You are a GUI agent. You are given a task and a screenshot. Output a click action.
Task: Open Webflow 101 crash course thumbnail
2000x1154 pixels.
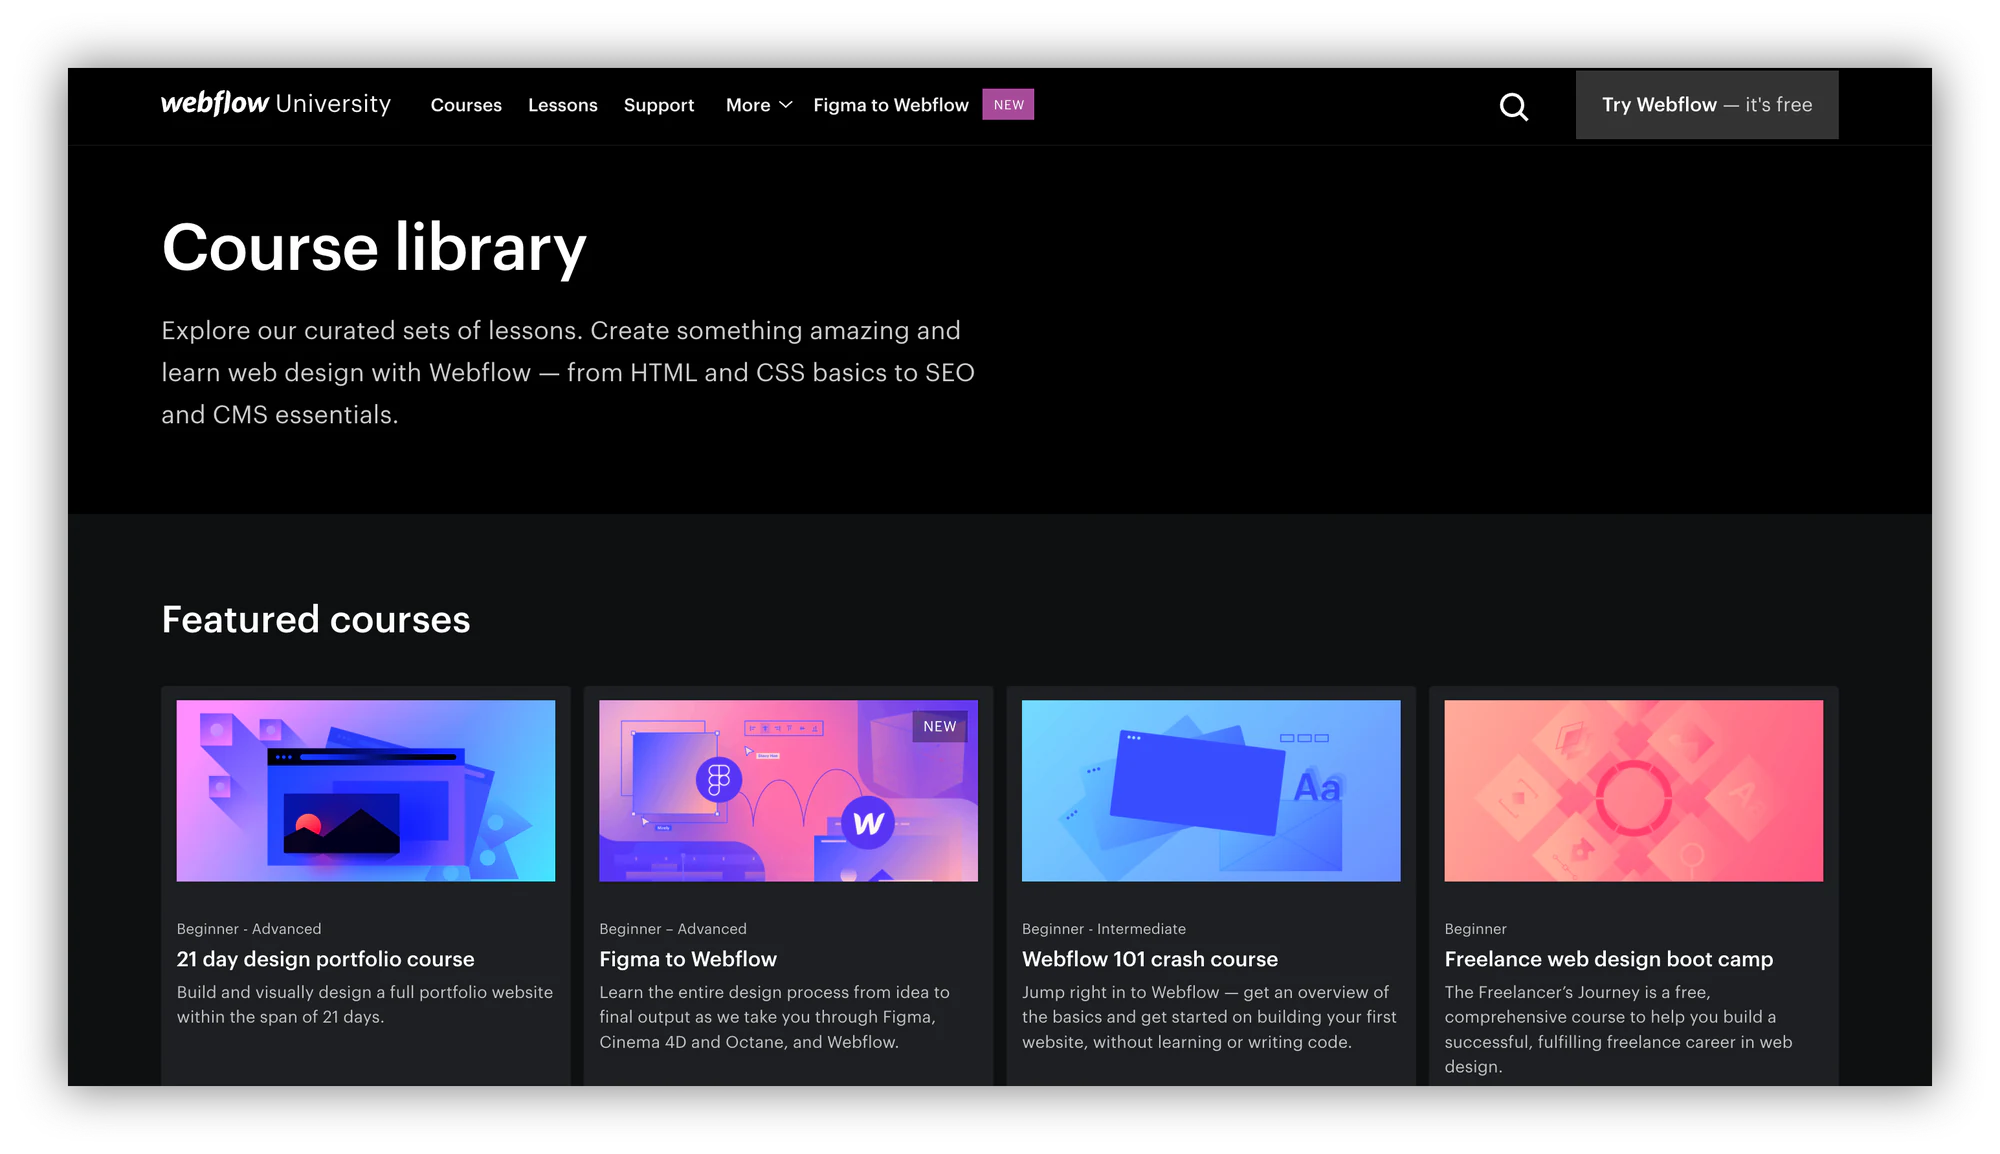tap(1211, 790)
